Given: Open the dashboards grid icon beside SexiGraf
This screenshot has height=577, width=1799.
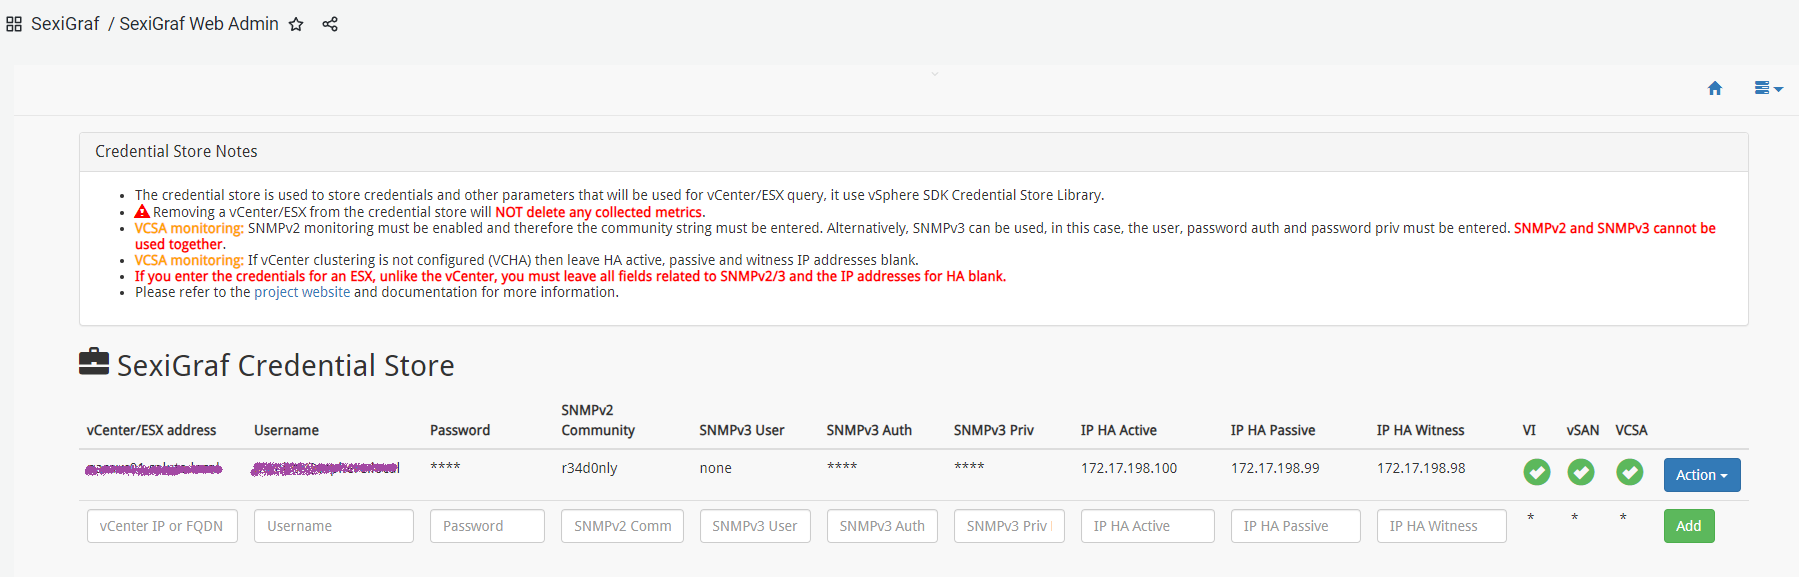Looking at the screenshot, I should (x=14, y=24).
